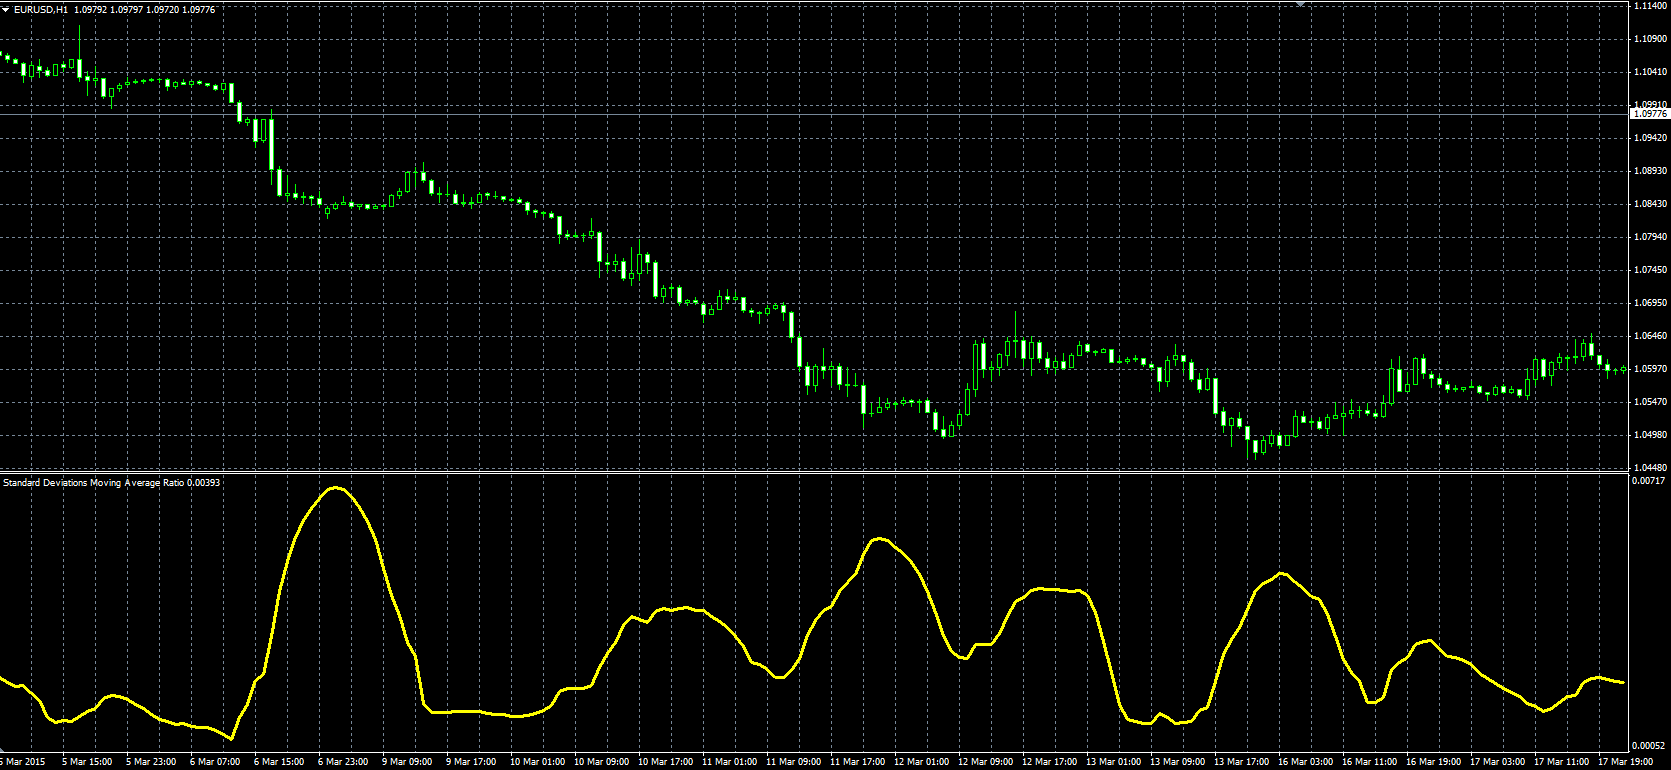The image size is (1671, 770).
Task: Click the 10 Mar 09:00 time label
Action: (601, 762)
